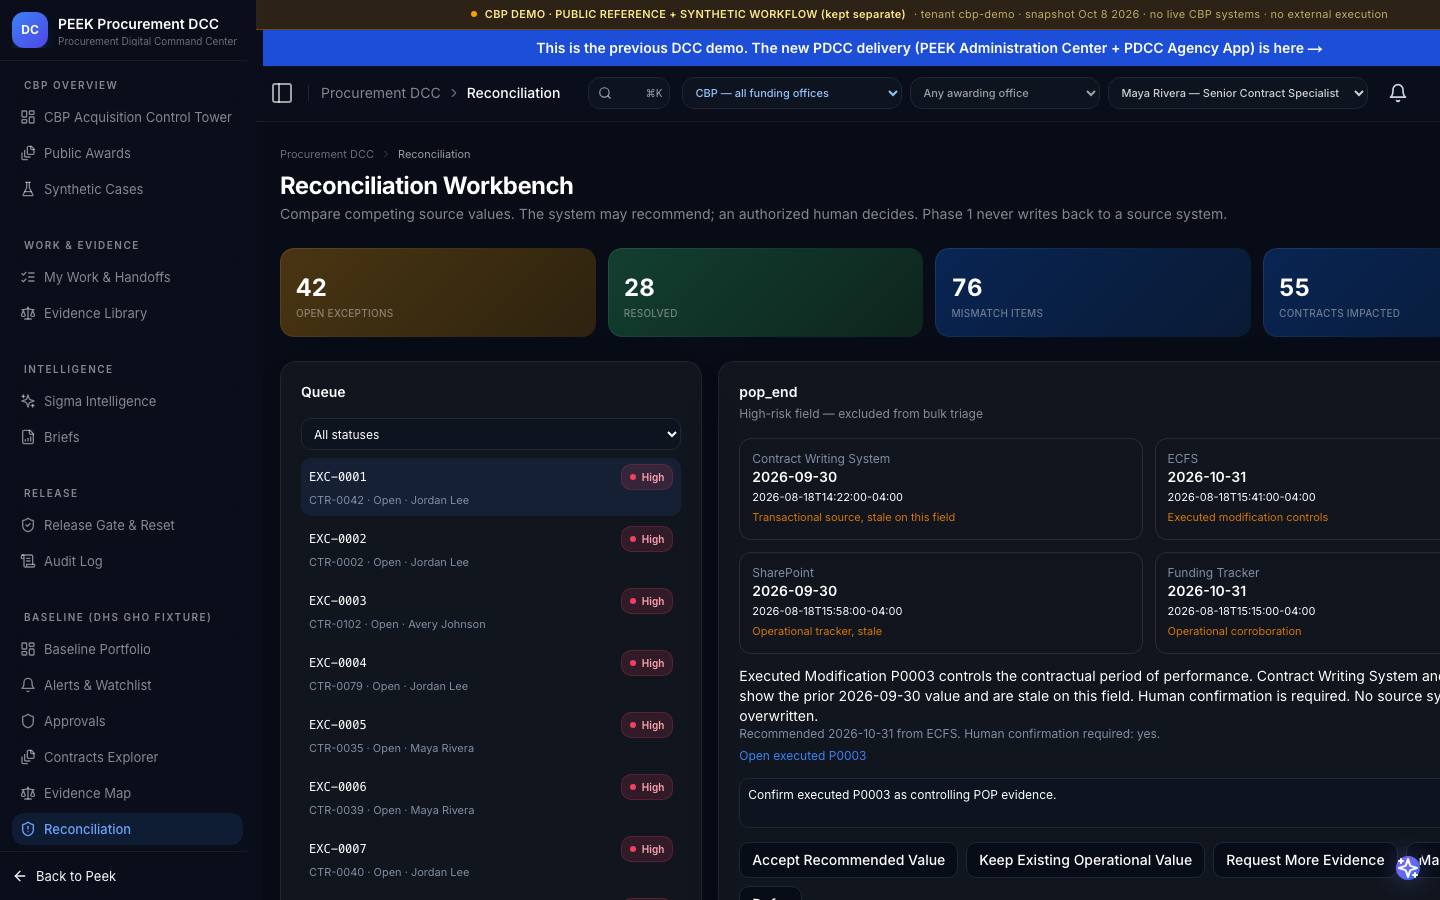This screenshot has width=1440, height=900.
Task: Click the Evidence Library scales icon
Action: (28, 313)
